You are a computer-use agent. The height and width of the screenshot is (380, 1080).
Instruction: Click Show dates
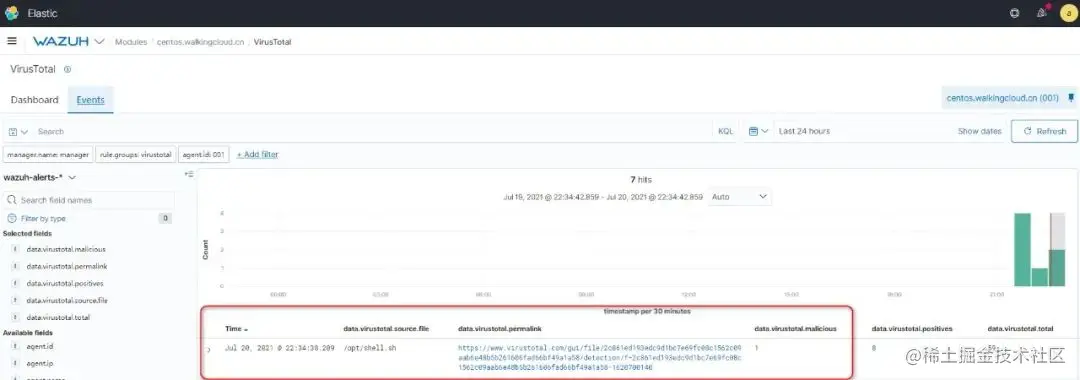tap(979, 131)
